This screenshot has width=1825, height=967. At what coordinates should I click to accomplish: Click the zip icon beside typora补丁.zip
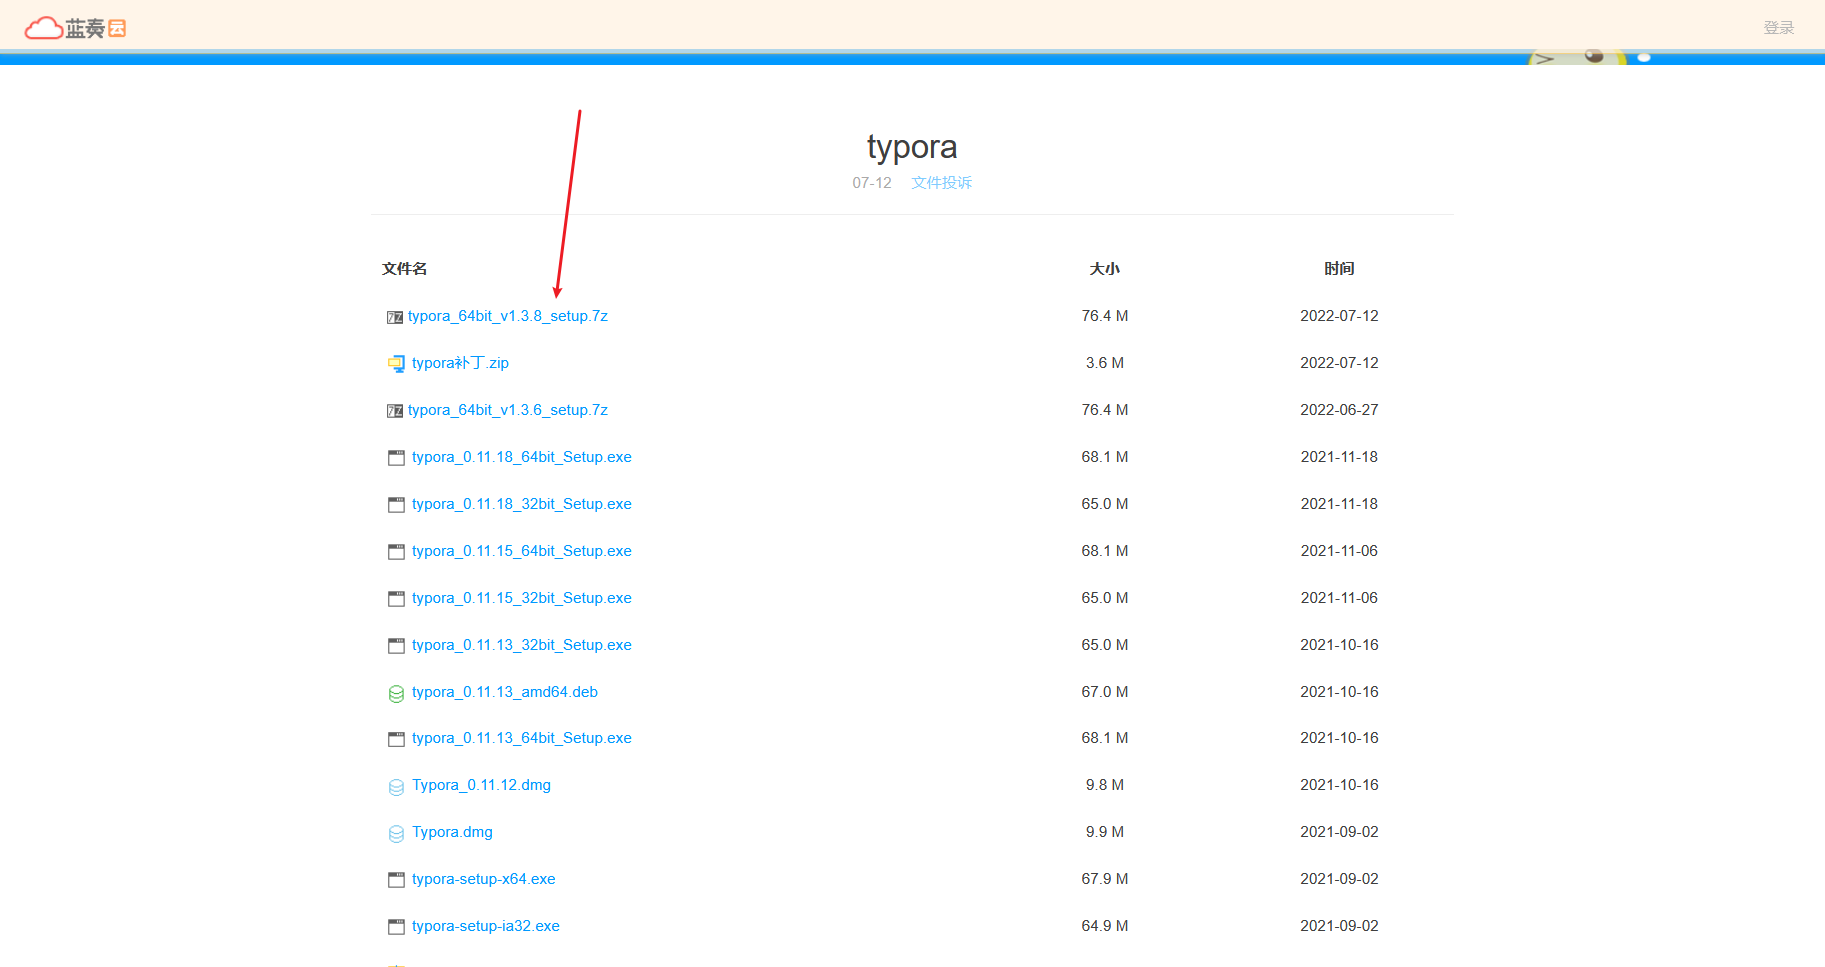coord(397,364)
